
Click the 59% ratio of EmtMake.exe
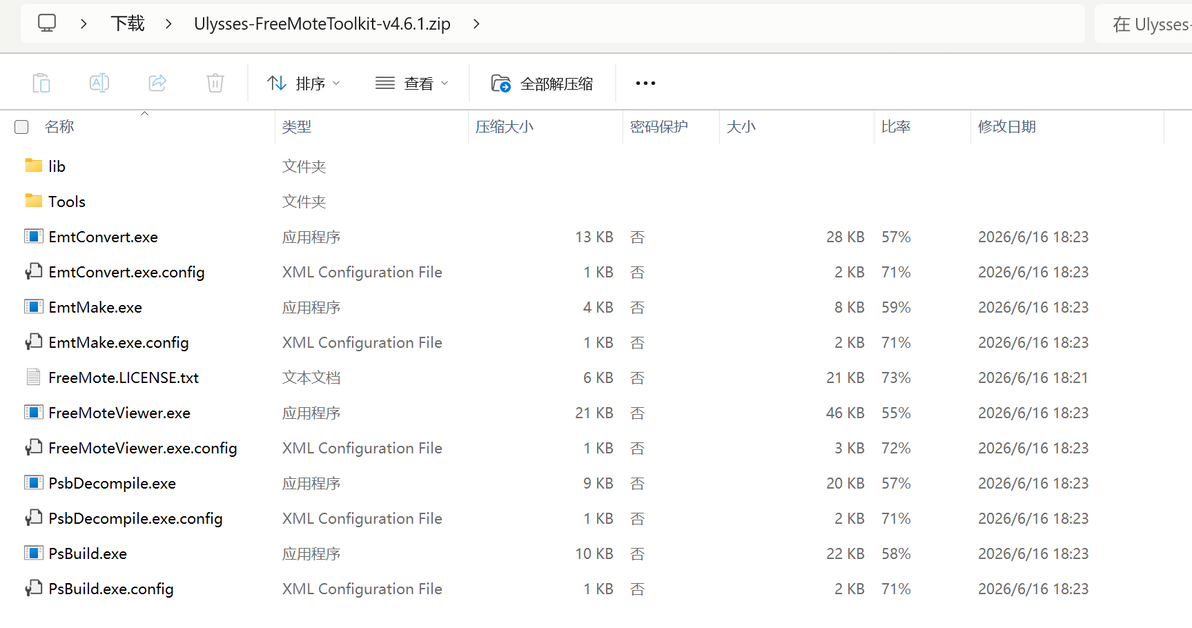click(x=896, y=307)
